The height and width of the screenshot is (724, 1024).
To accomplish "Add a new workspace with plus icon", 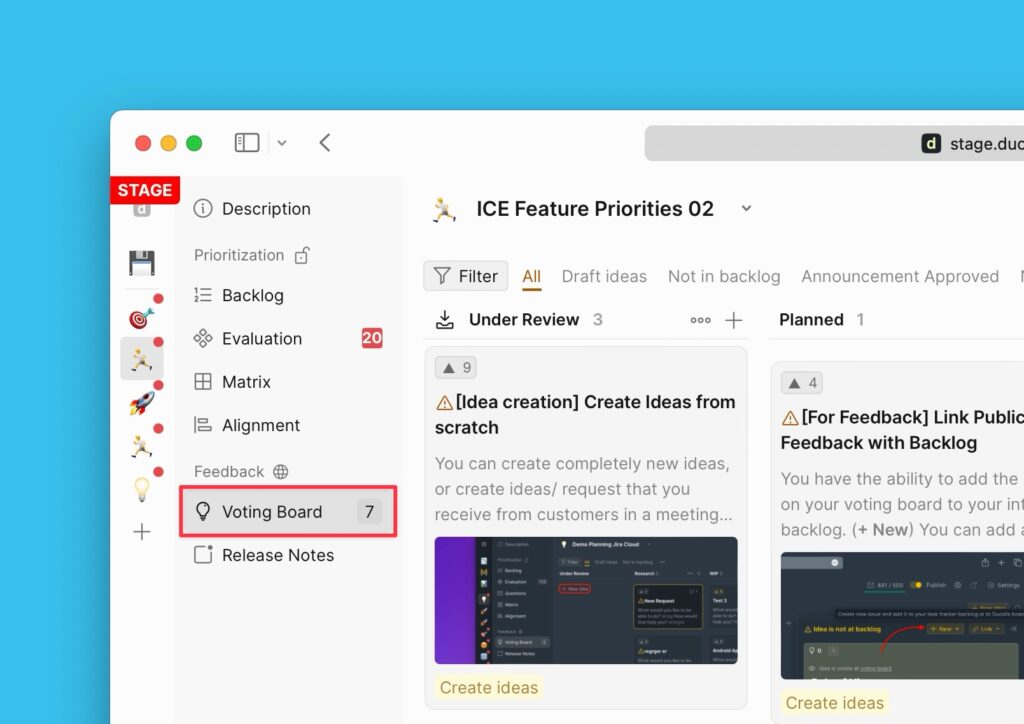I will [142, 532].
